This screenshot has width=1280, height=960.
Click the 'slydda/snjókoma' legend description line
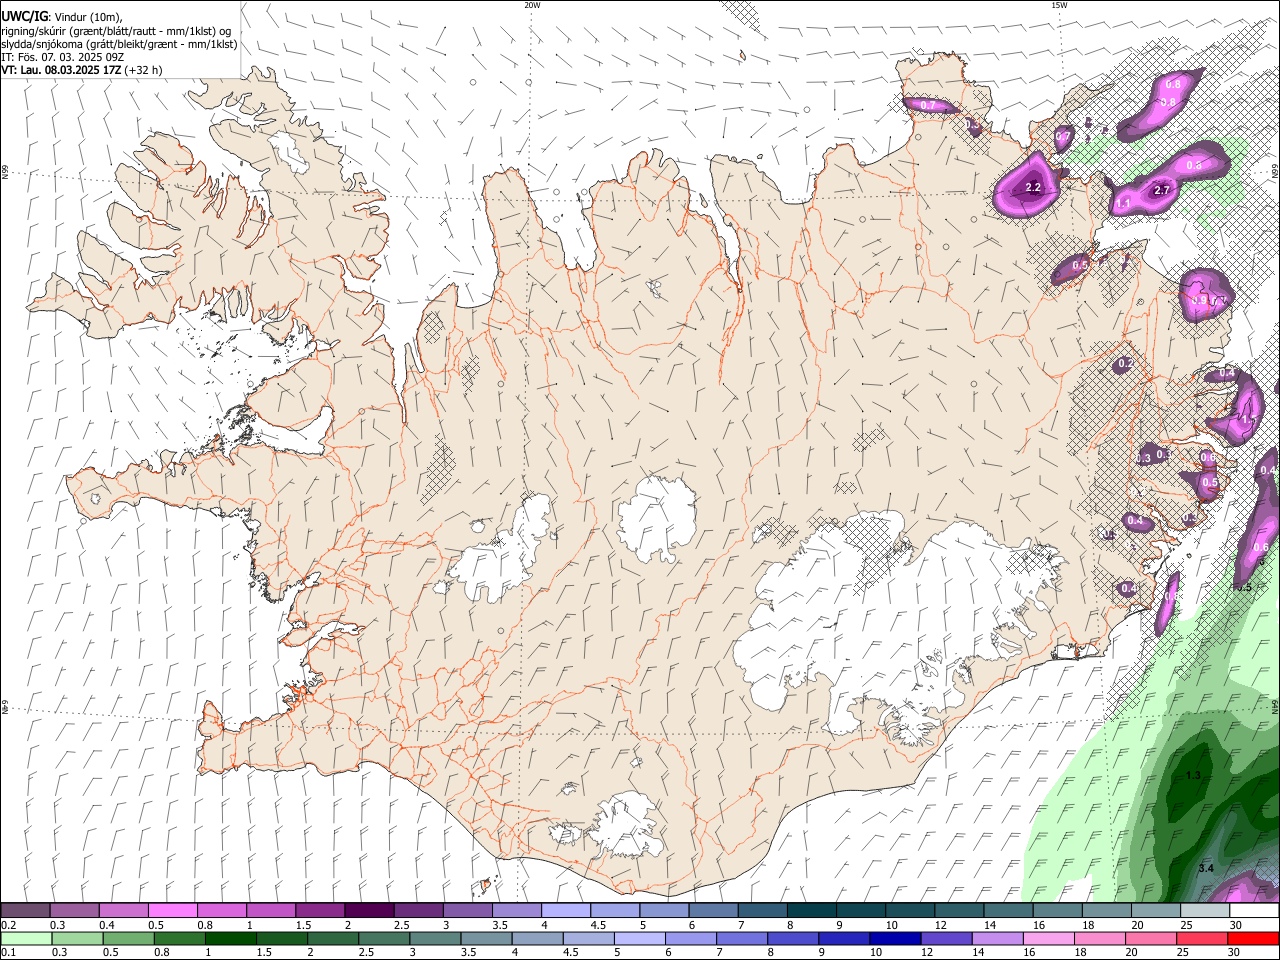(x=119, y=44)
